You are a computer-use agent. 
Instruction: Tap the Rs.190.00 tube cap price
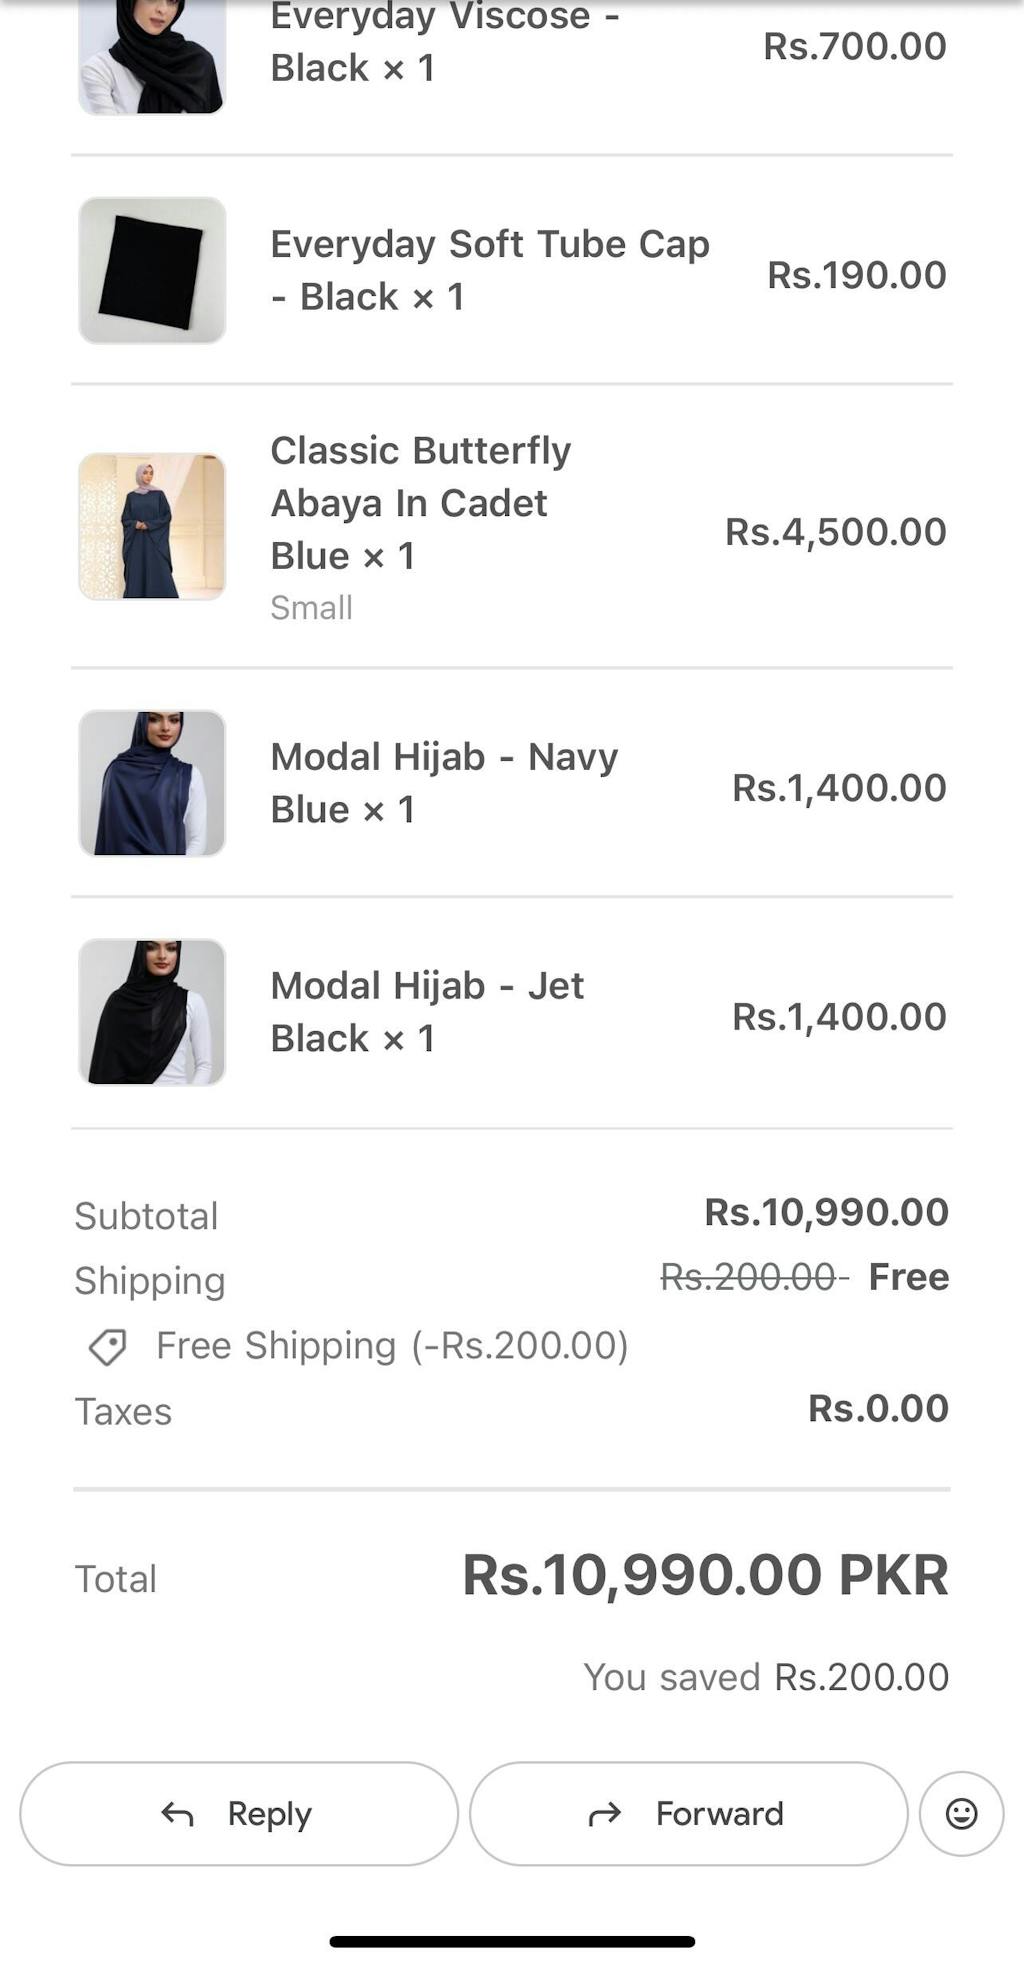856,275
